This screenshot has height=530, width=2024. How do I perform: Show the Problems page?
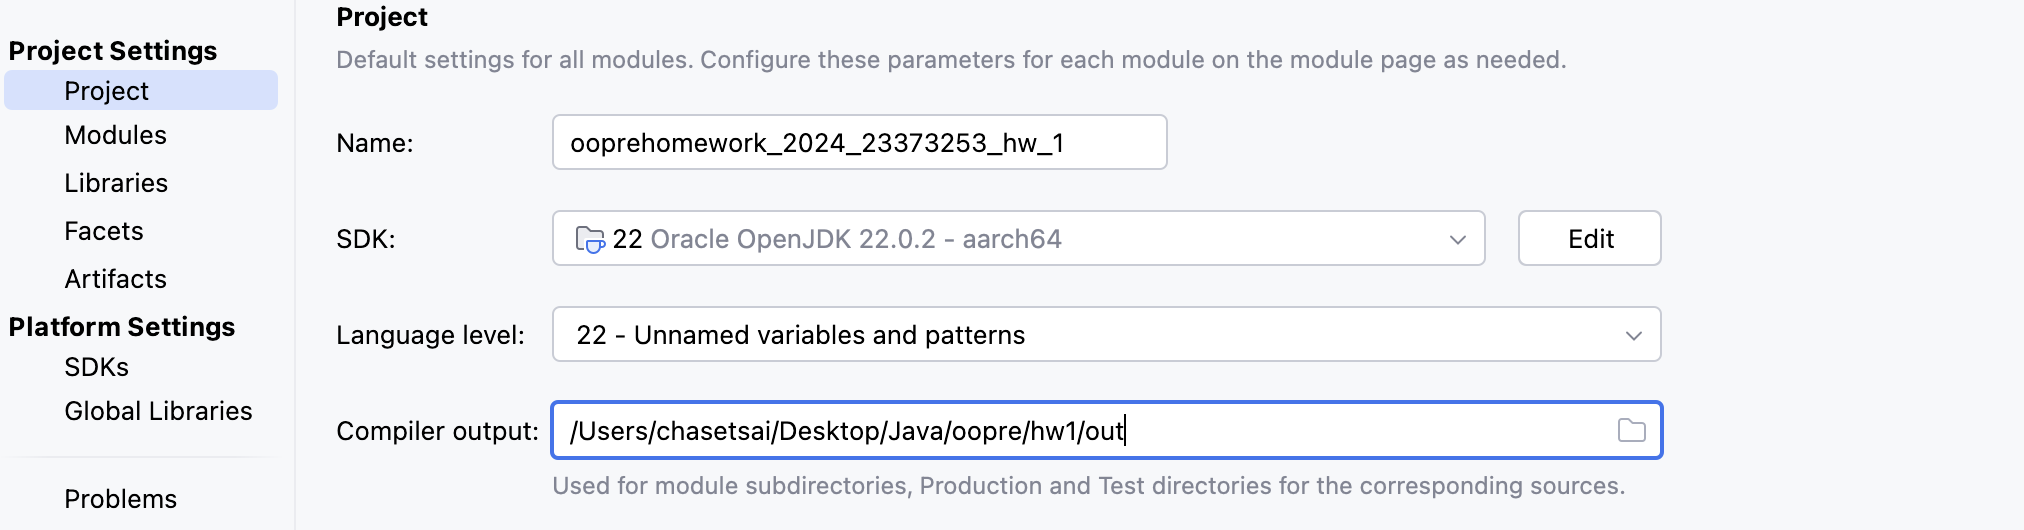120,499
